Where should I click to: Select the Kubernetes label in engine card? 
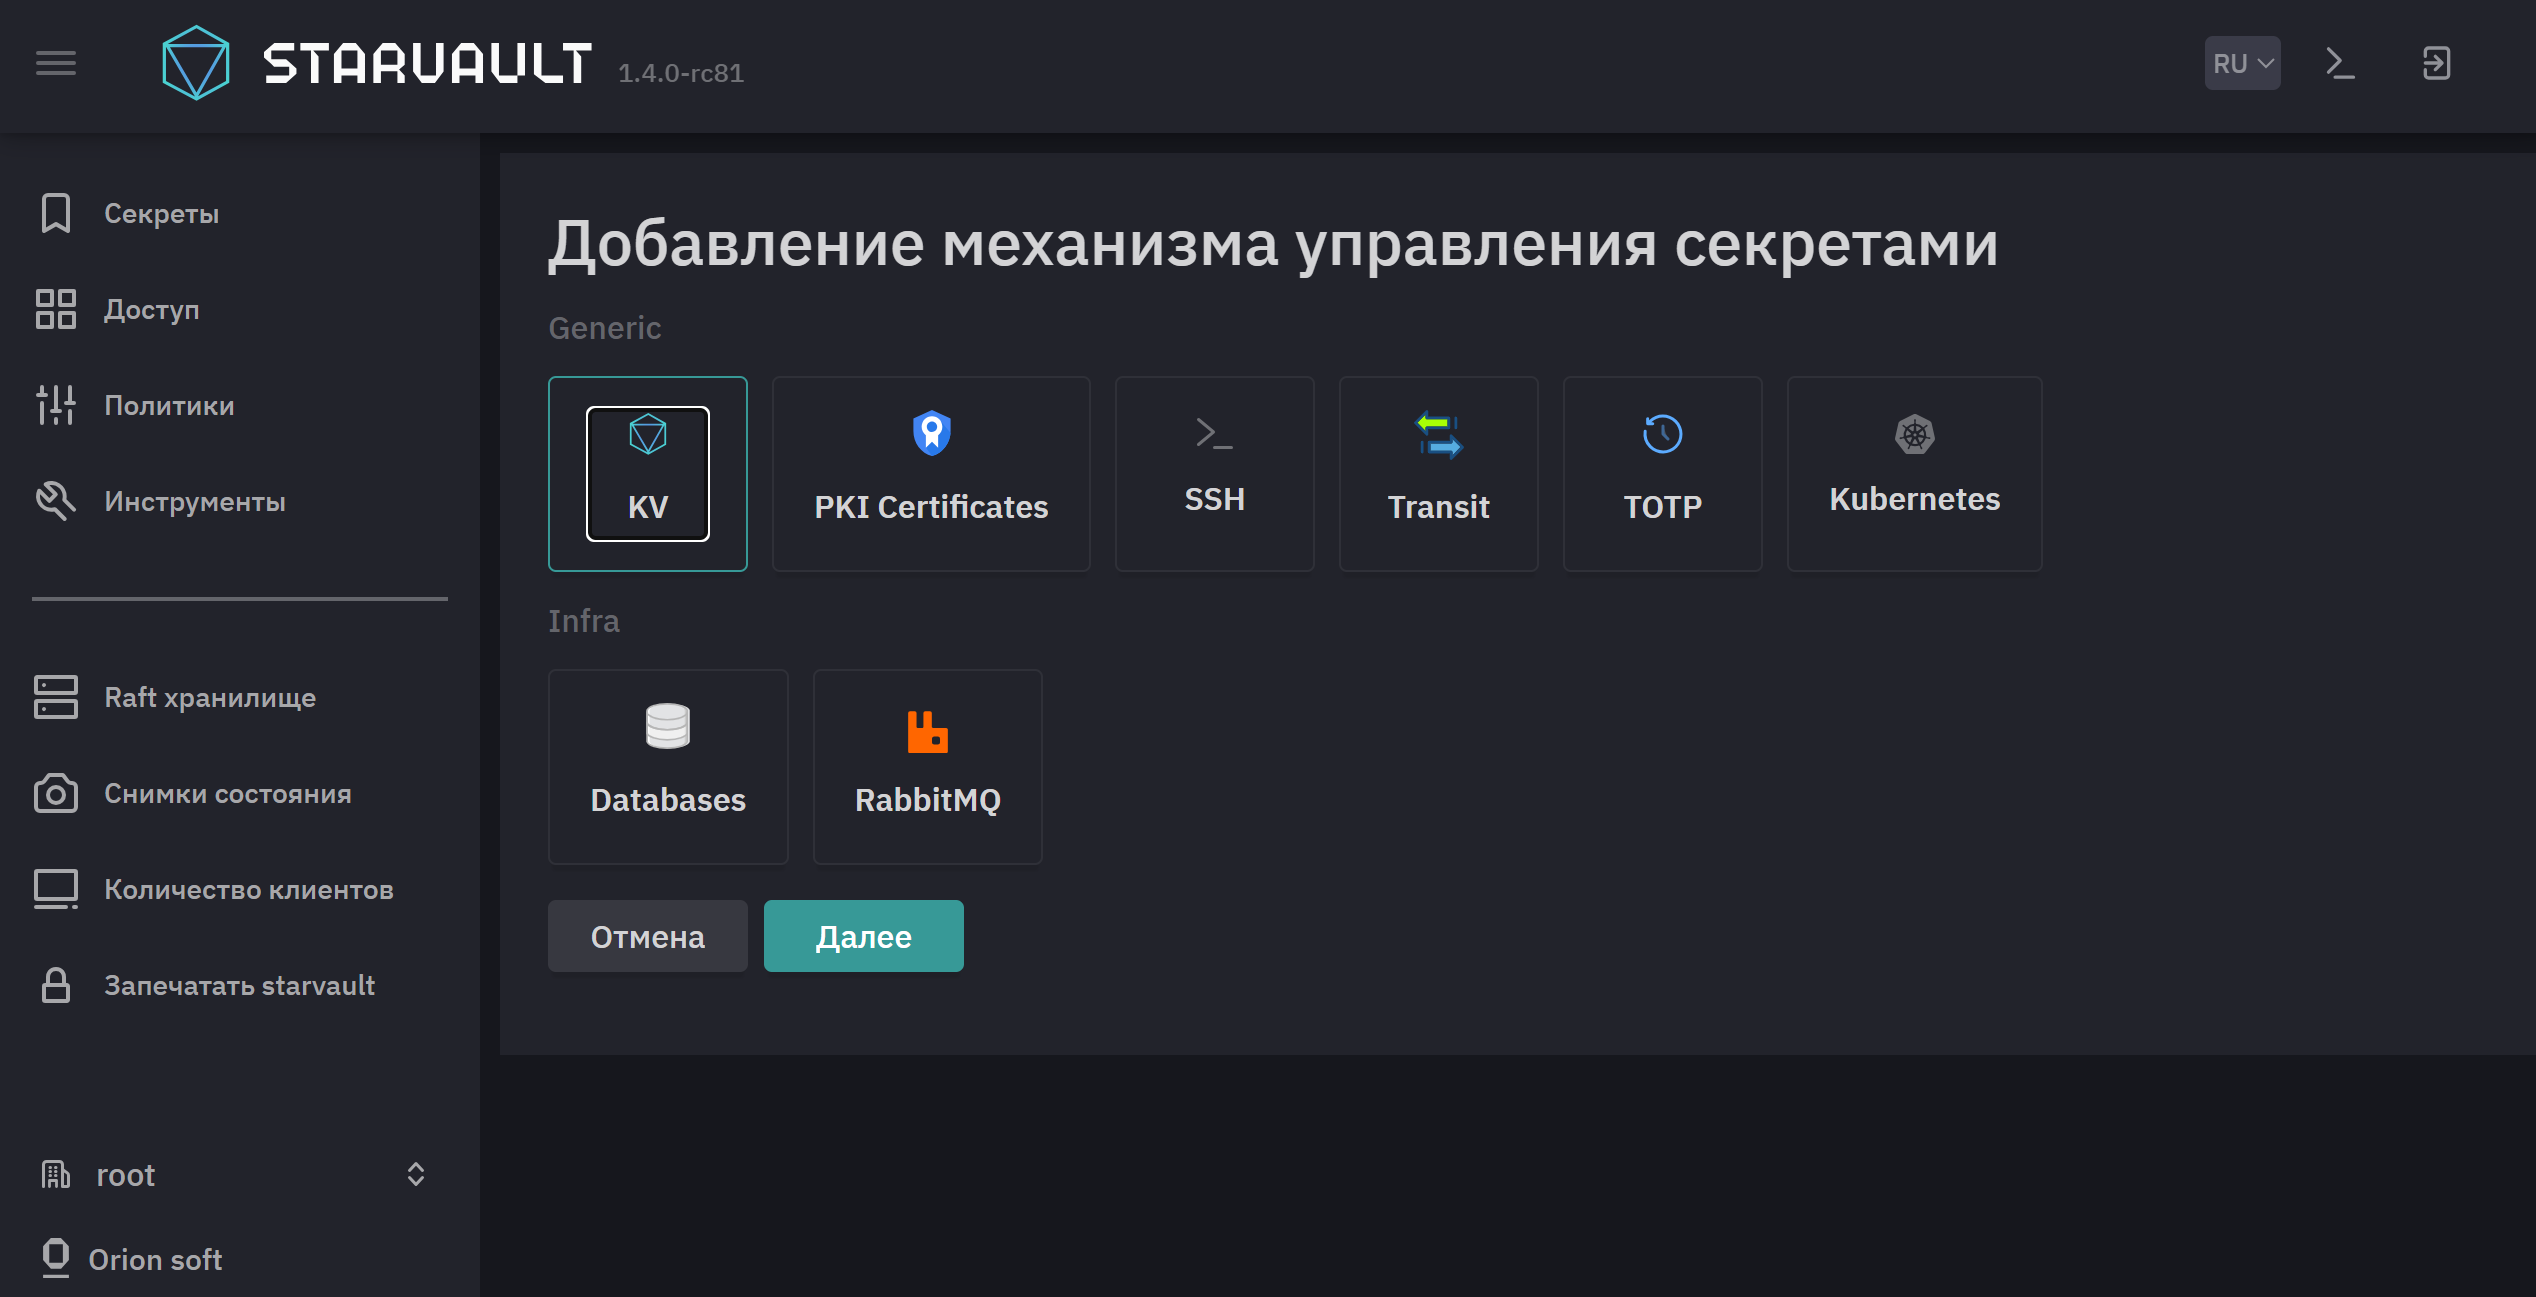tap(1914, 499)
